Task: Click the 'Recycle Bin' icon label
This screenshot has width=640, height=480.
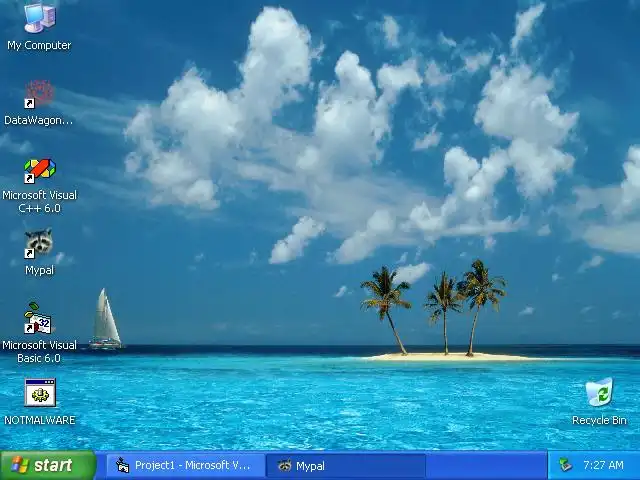Action: [x=599, y=420]
